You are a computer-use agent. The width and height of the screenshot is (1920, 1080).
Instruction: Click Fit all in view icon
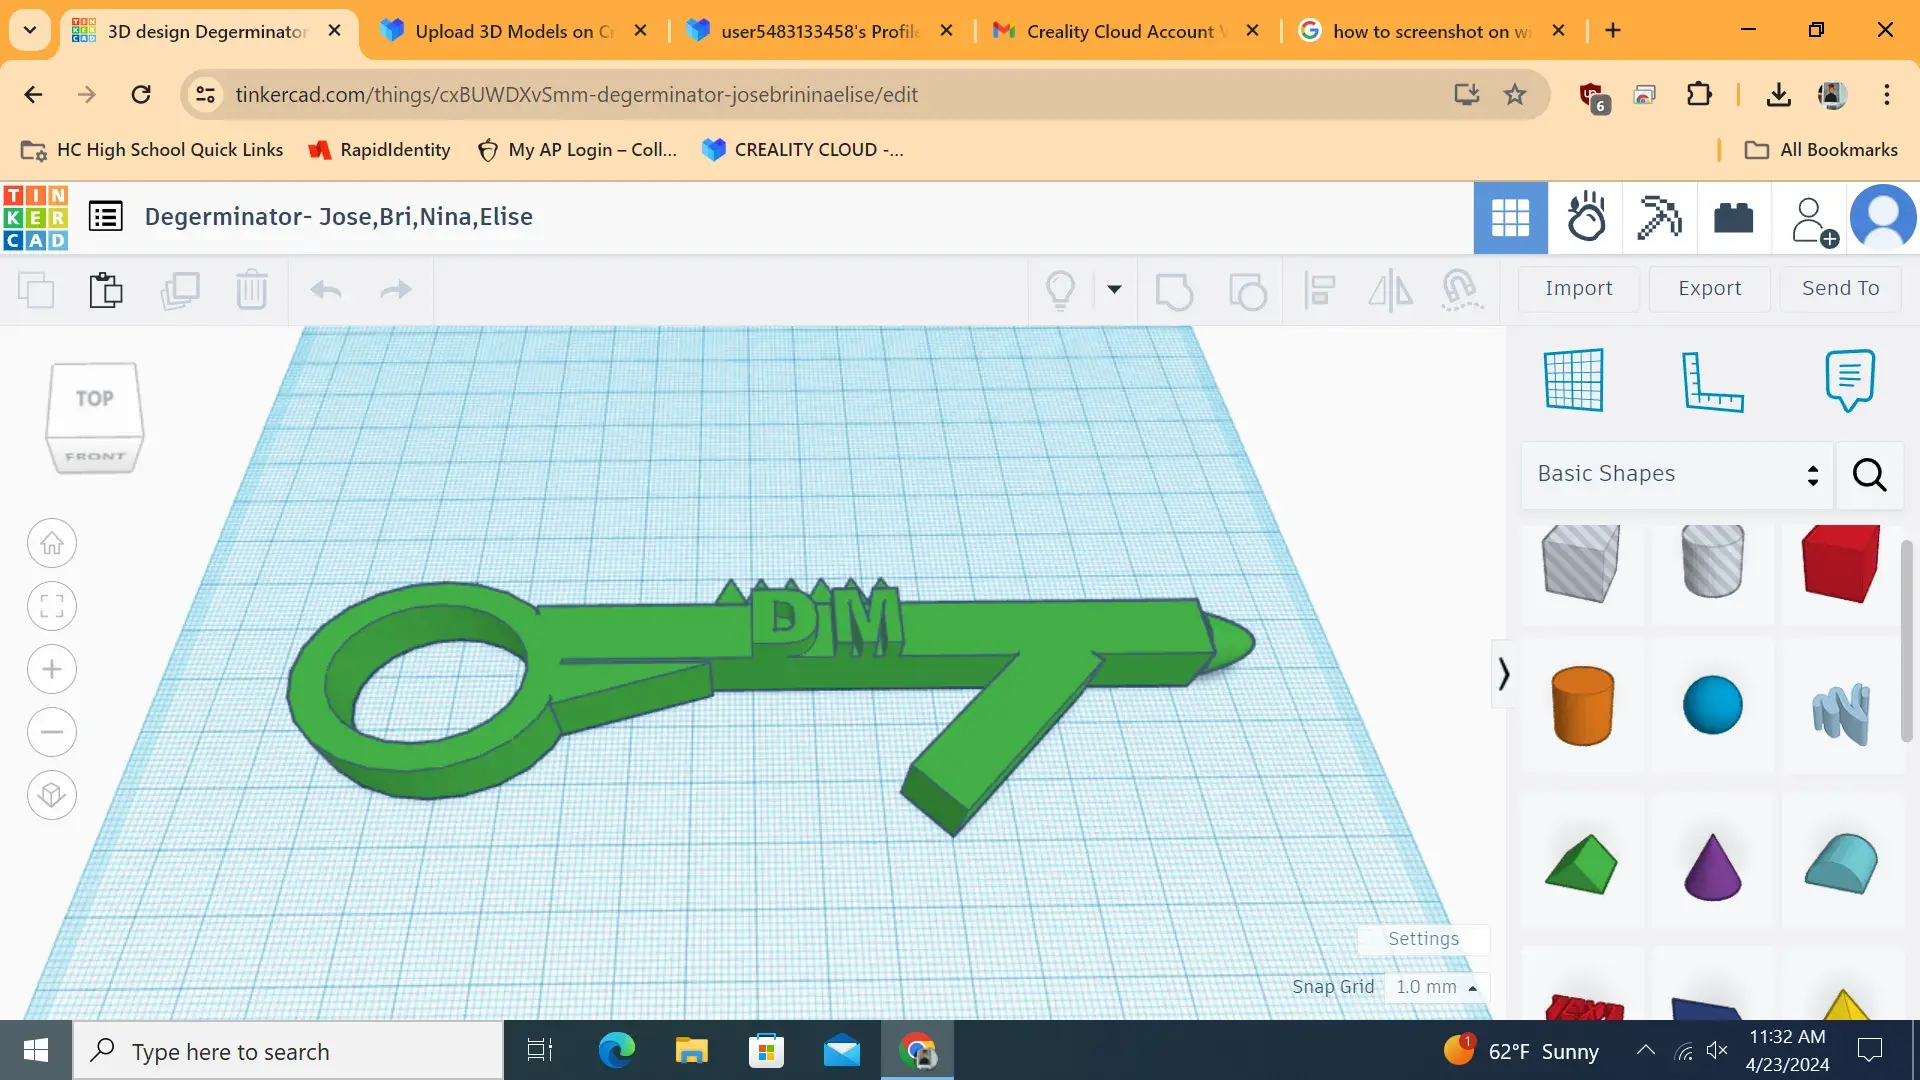pos(52,606)
